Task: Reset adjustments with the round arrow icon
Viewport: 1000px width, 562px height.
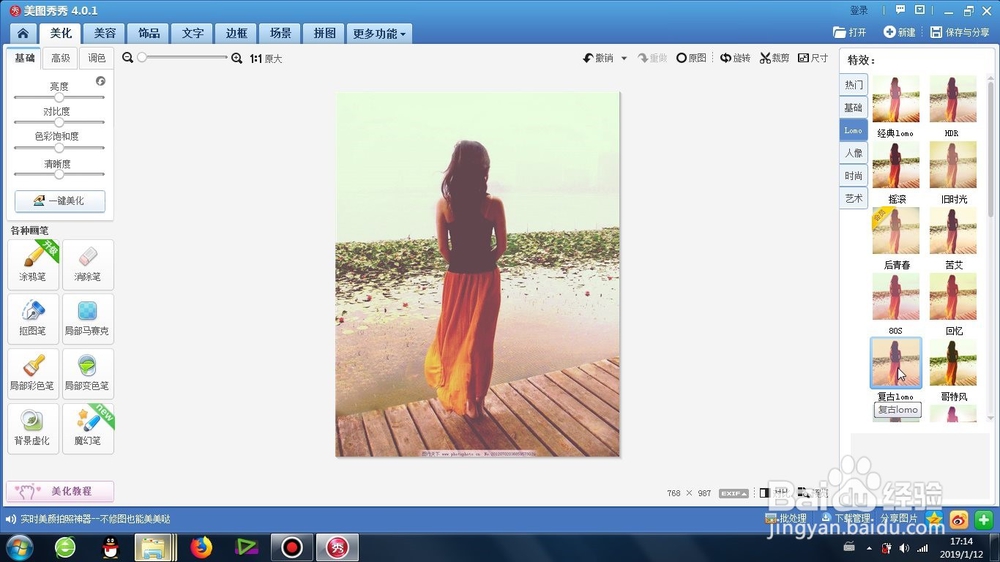Action: [x=101, y=81]
